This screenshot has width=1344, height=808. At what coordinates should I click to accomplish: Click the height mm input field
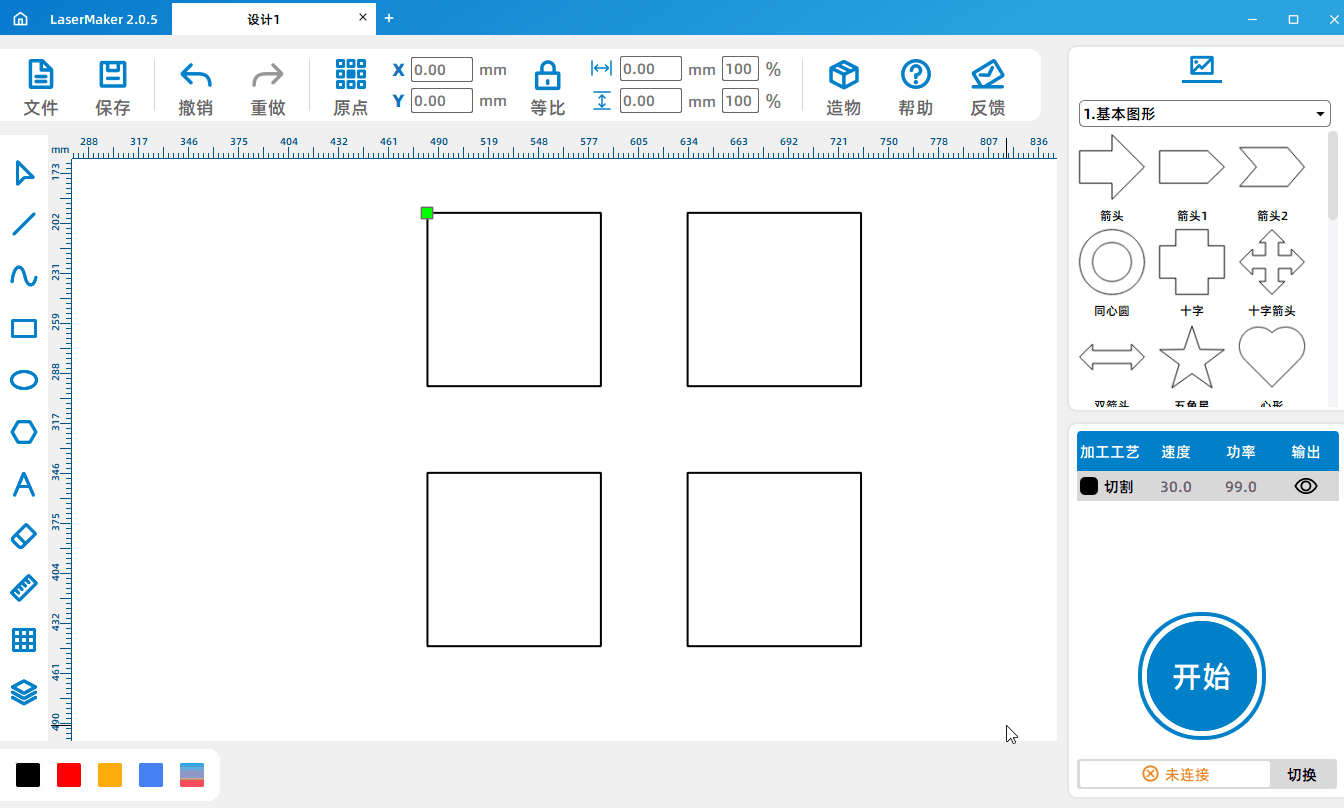pos(651,101)
